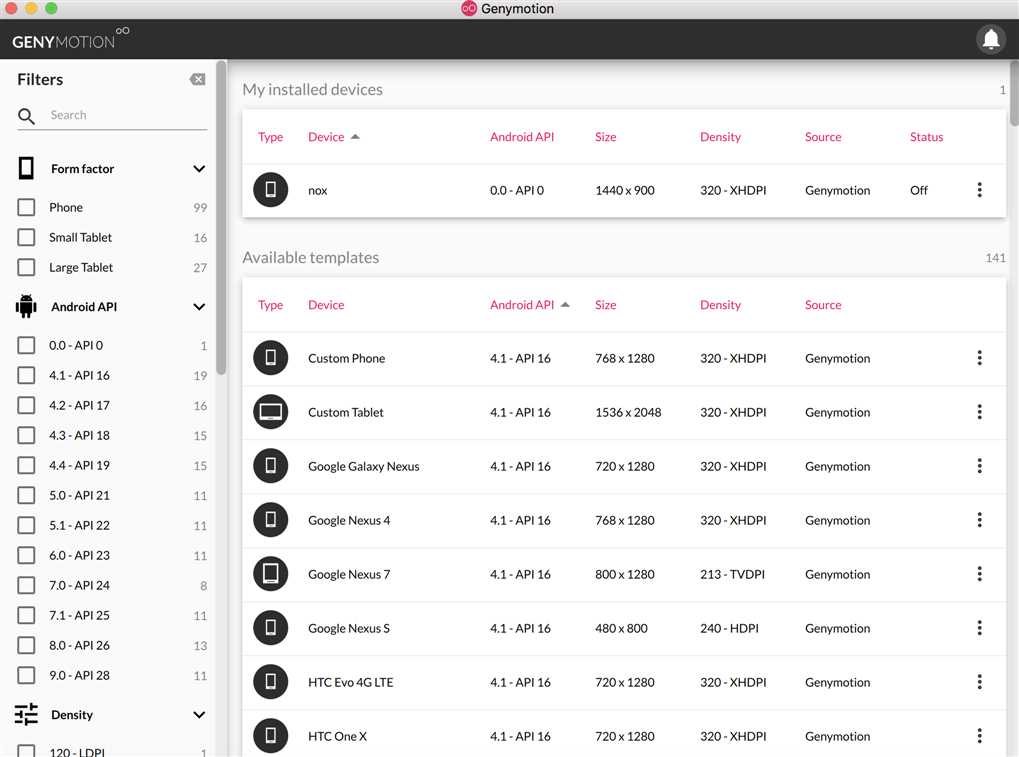Click the Custom Phone type icon

(270, 358)
